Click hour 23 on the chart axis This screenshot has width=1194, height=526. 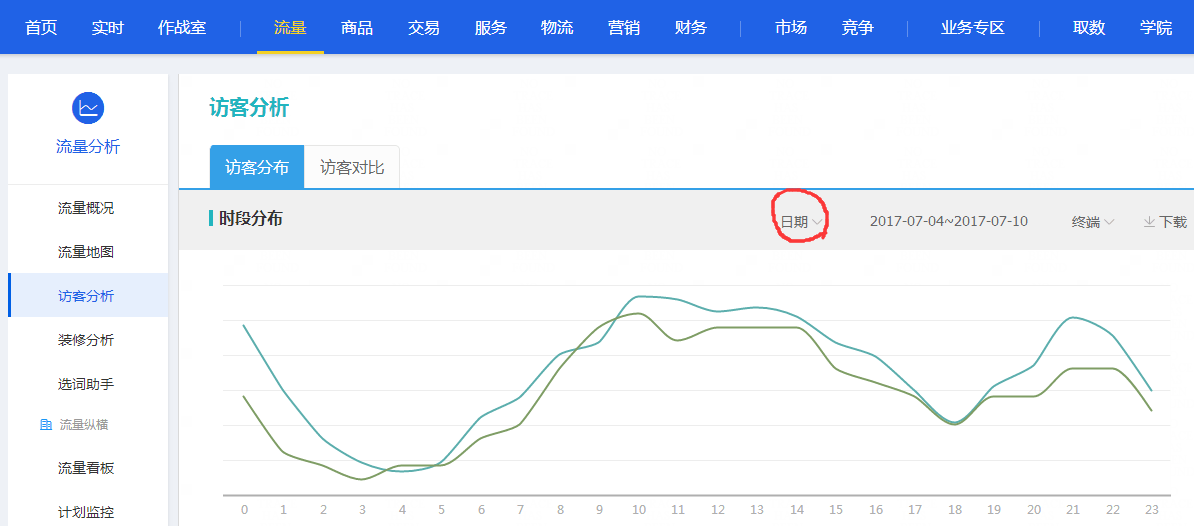coord(1152,509)
